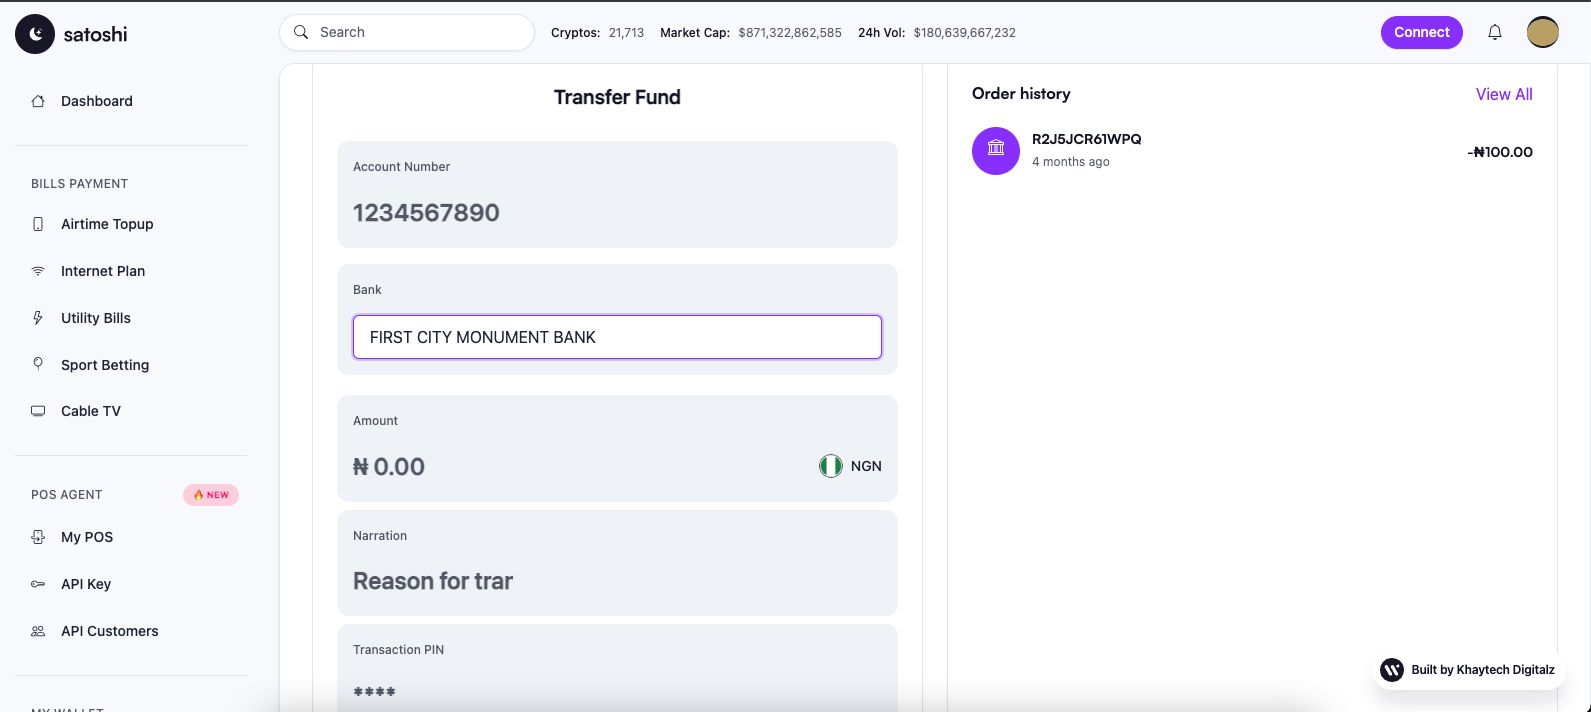Focus the Narration text field
The image size is (1591, 712).
pyautogui.click(x=617, y=581)
